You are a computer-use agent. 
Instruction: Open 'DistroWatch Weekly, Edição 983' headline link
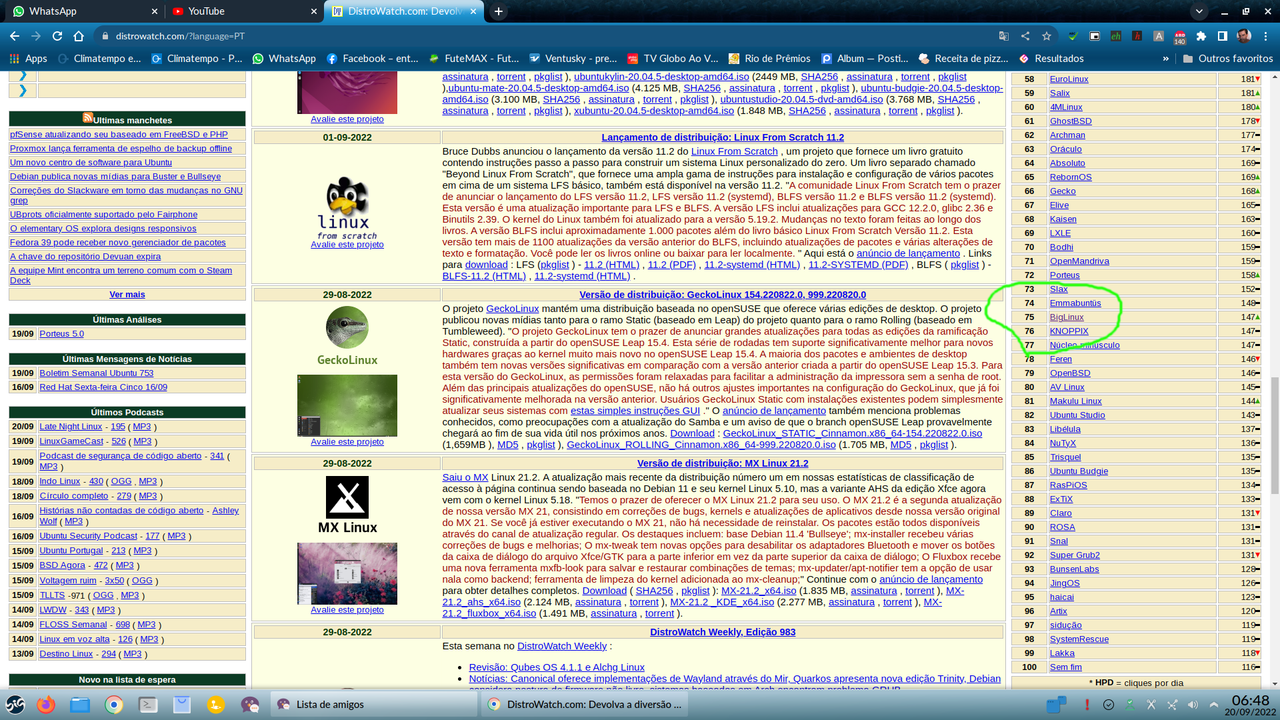(722, 632)
